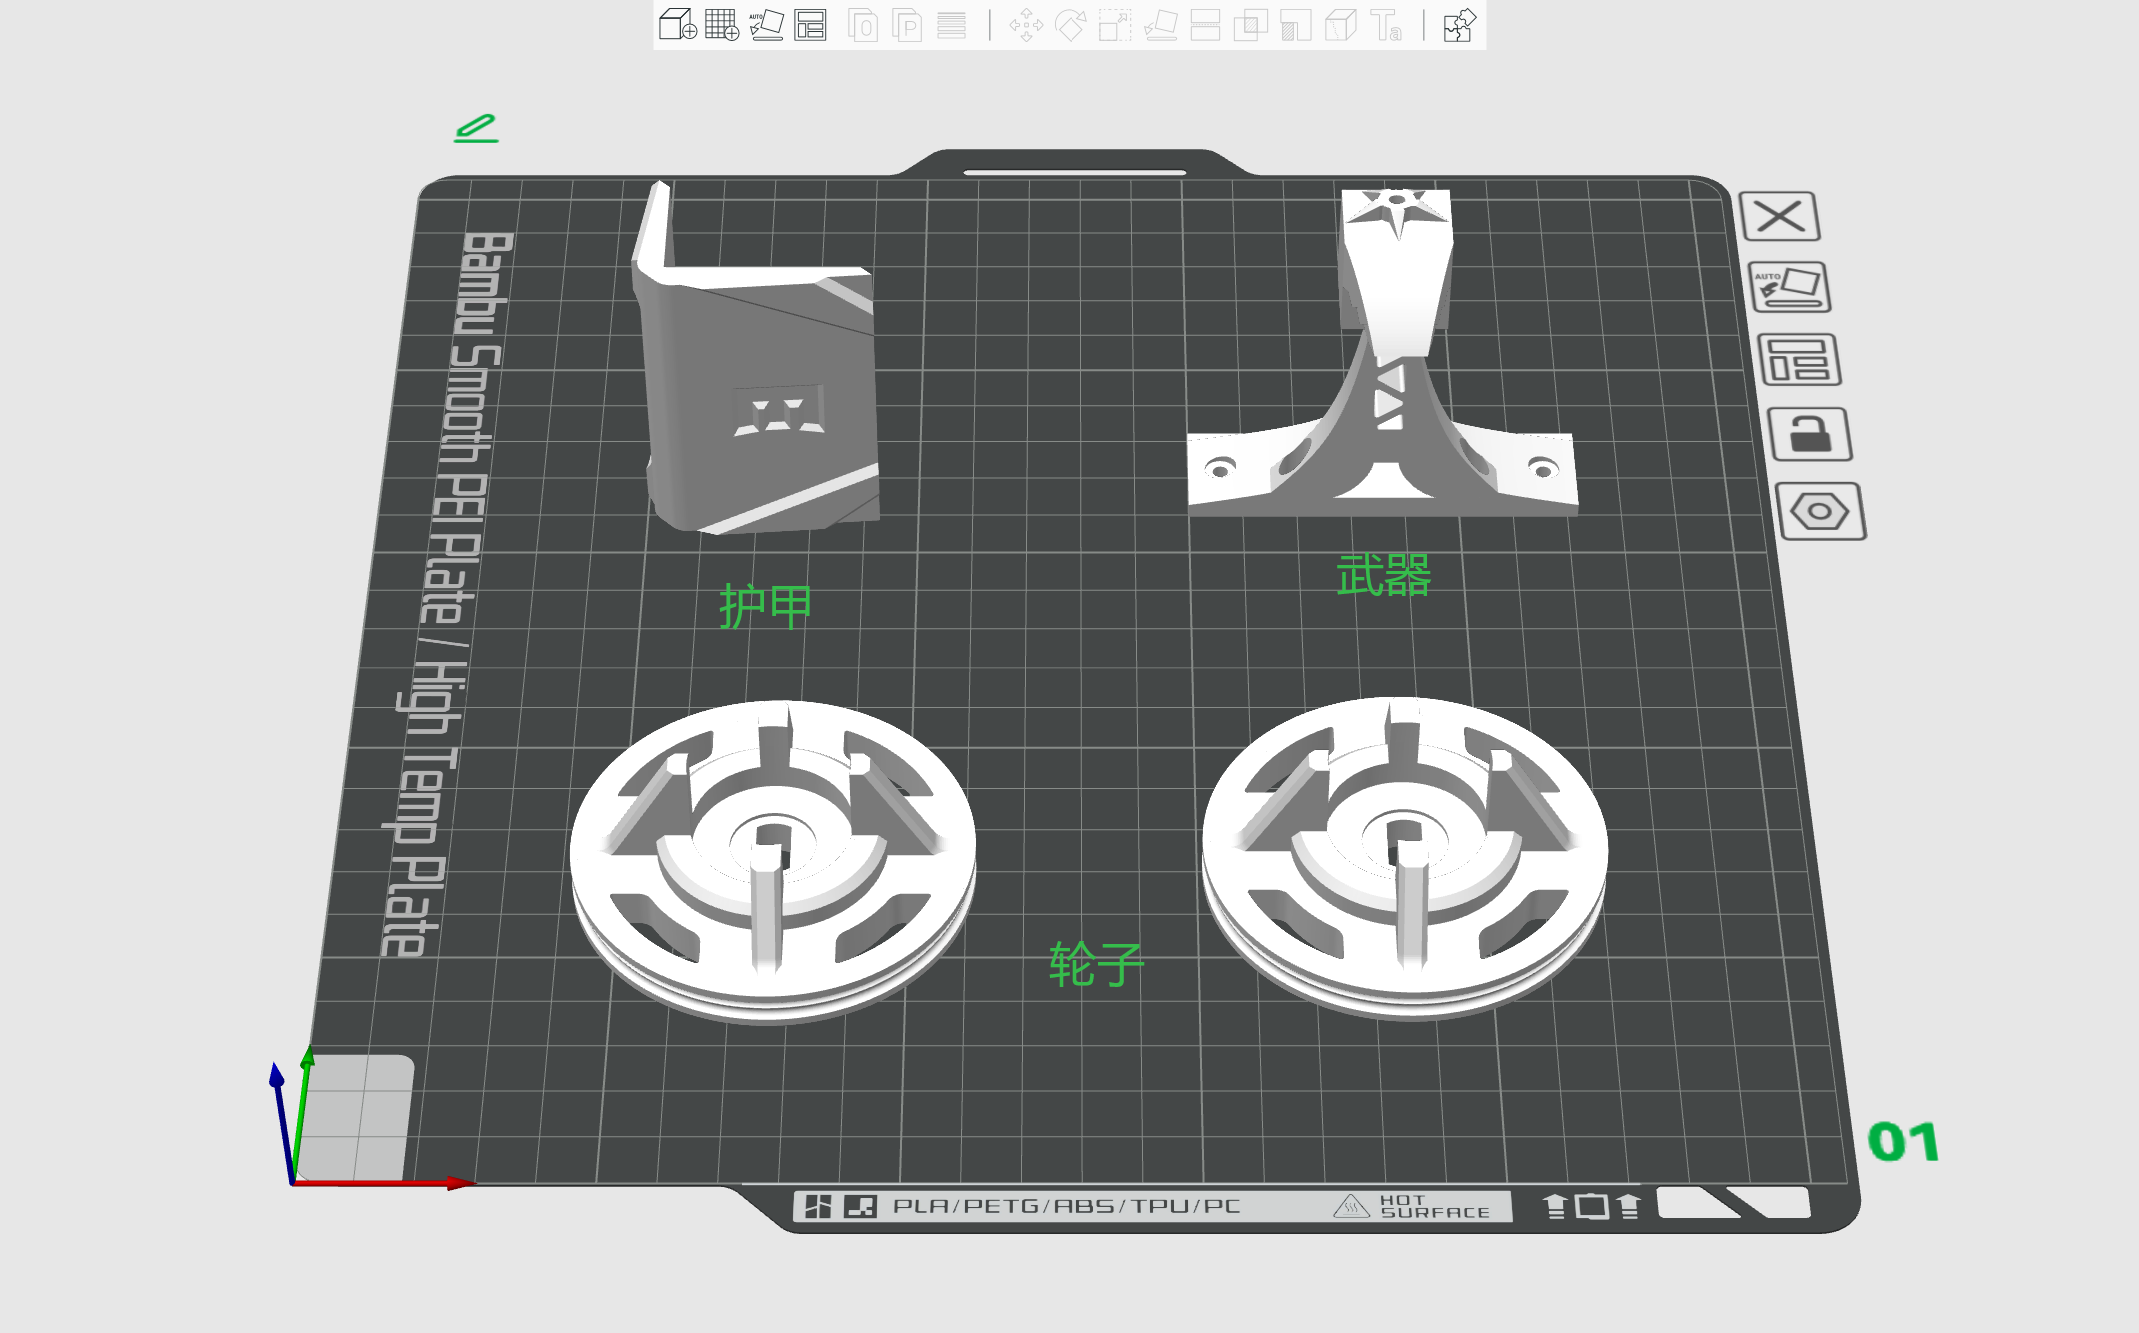
Task: Open the Assembly view puzzle icon
Action: click(x=1459, y=25)
